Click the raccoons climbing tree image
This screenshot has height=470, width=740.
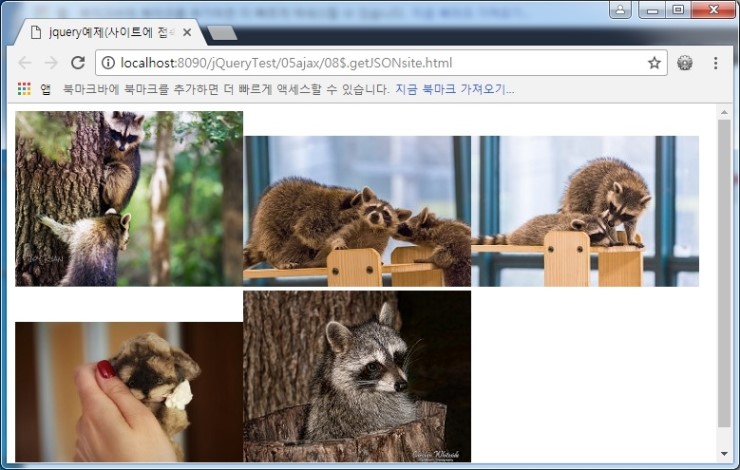point(129,198)
